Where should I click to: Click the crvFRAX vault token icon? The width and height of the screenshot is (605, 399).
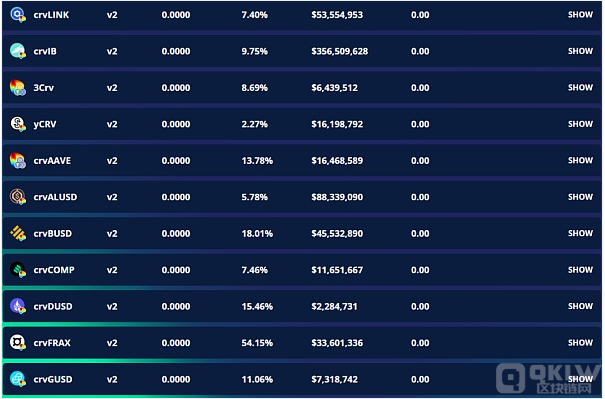18,343
